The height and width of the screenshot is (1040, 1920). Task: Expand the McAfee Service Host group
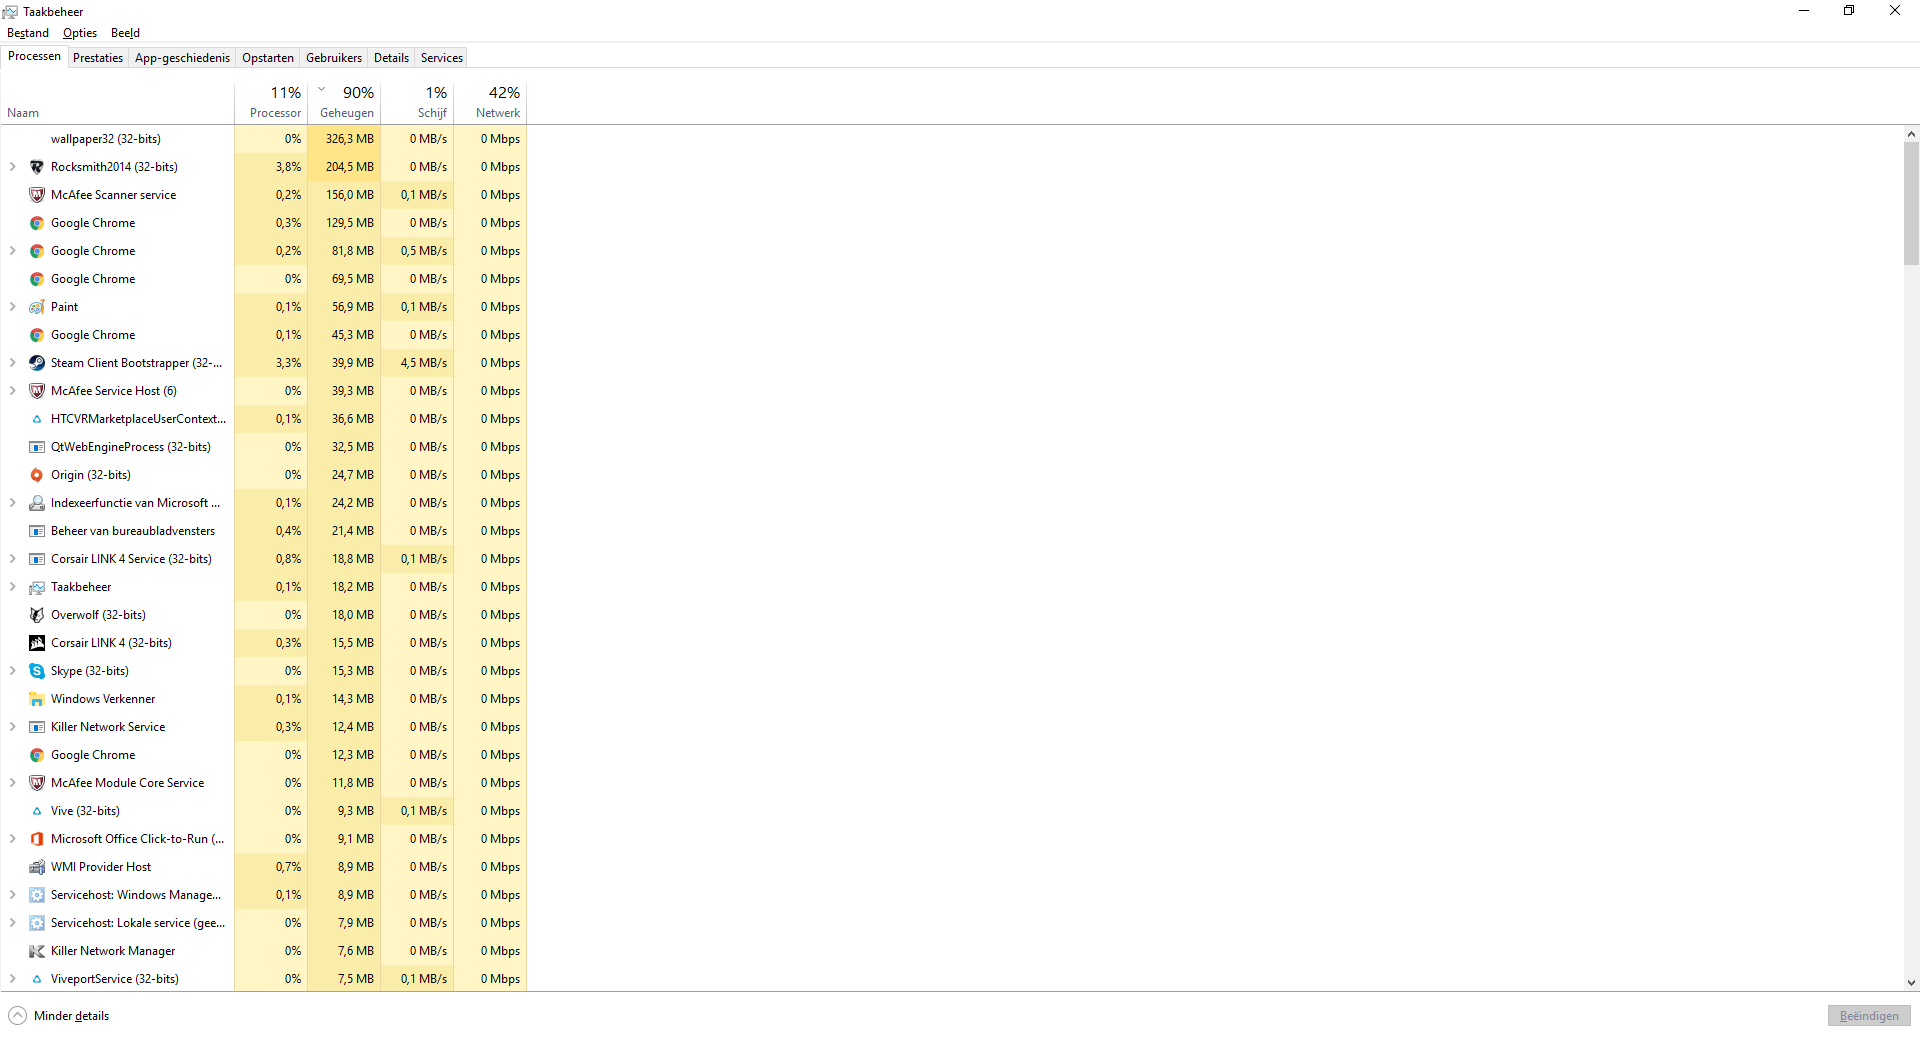click(12, 391)
